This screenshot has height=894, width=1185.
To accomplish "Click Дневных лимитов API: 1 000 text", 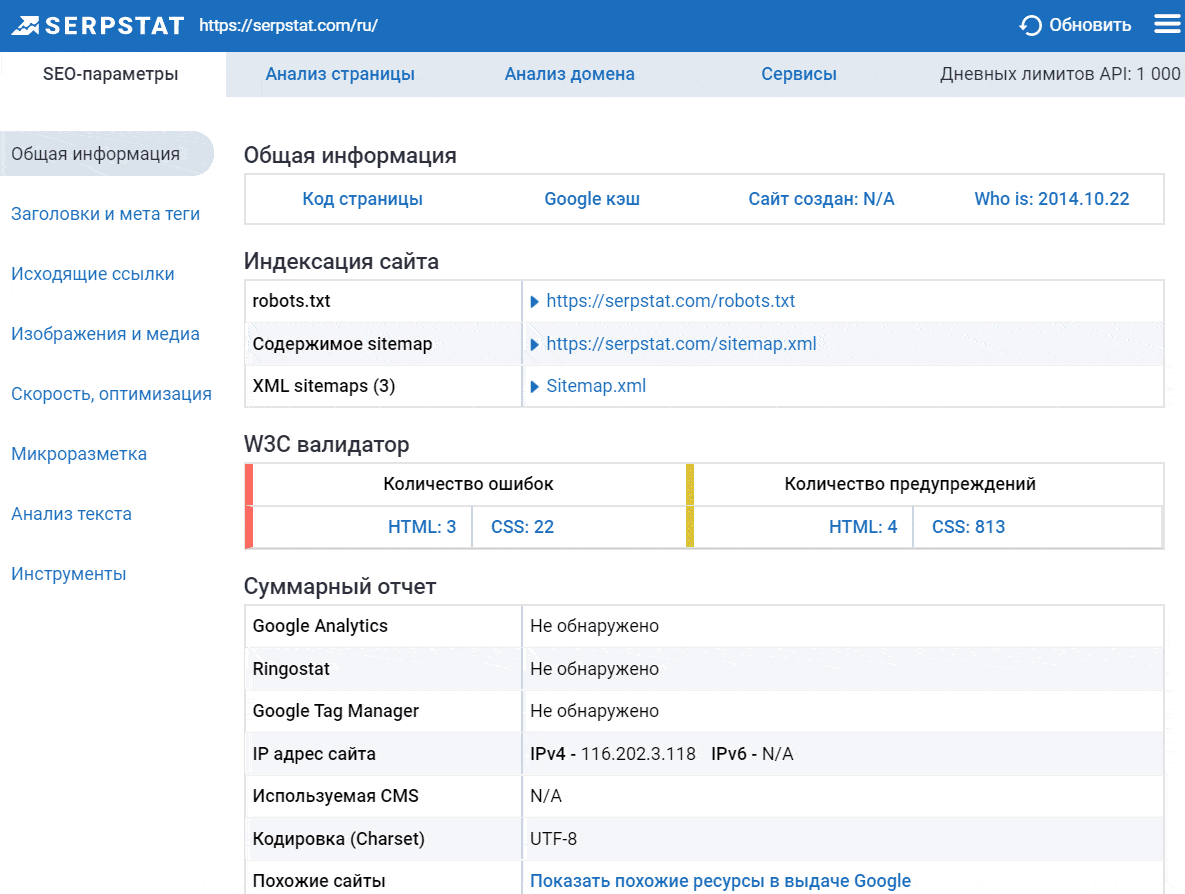I will 1060,74.
